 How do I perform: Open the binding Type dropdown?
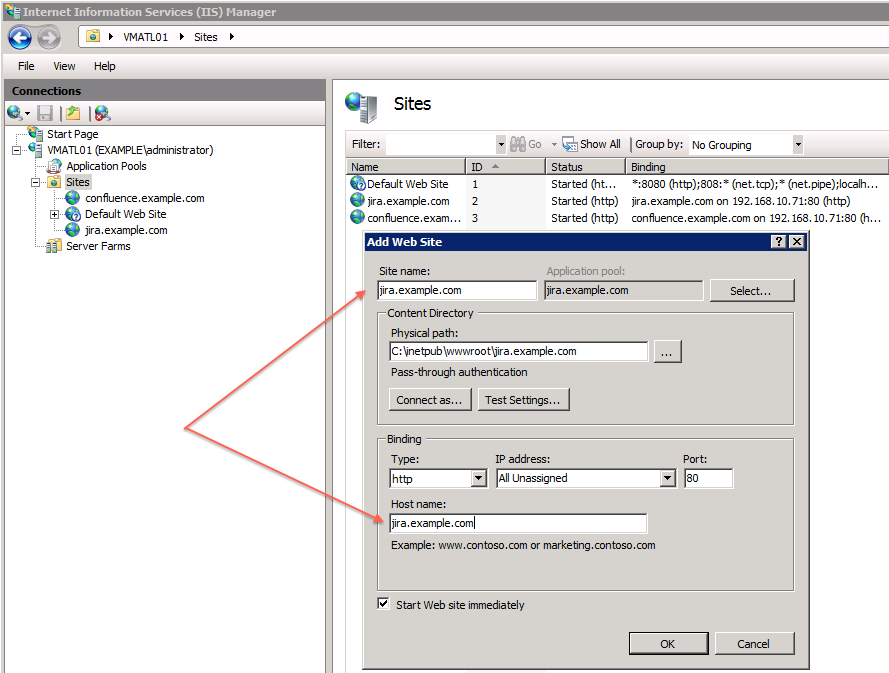[479, 479]
